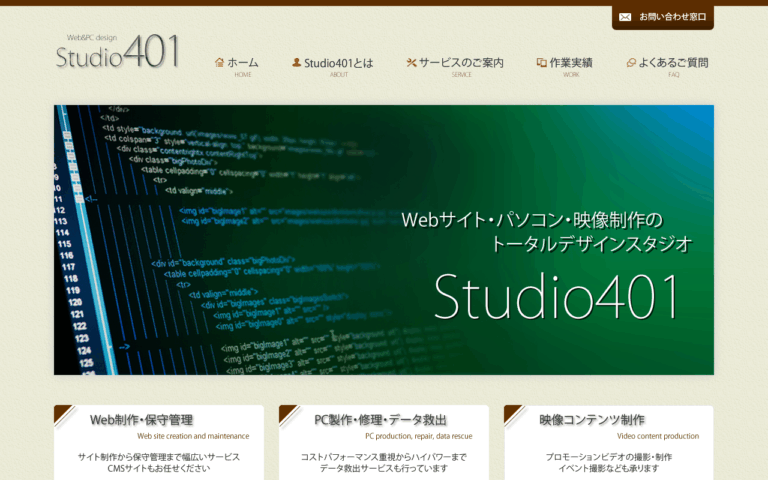This screenshot has width=768, height=480.
Task: Open 作業実績 work menu item
Action: click(x=565, y=67)
